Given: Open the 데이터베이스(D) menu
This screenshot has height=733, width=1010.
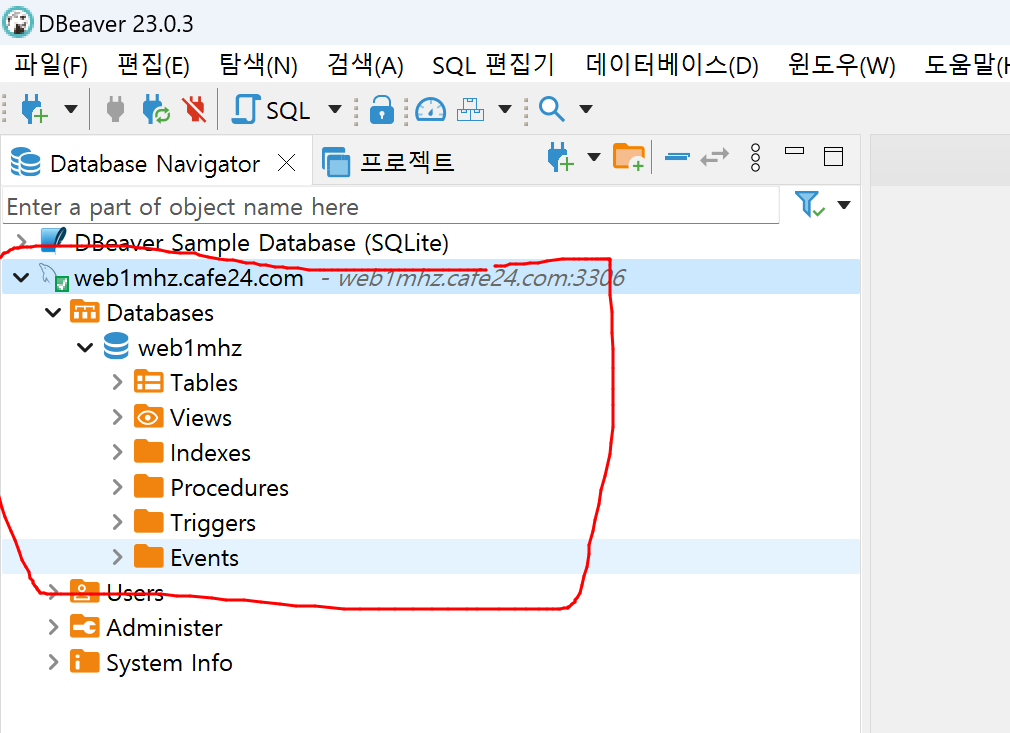Looking at the screenshot, I should [x=672, y=65].
